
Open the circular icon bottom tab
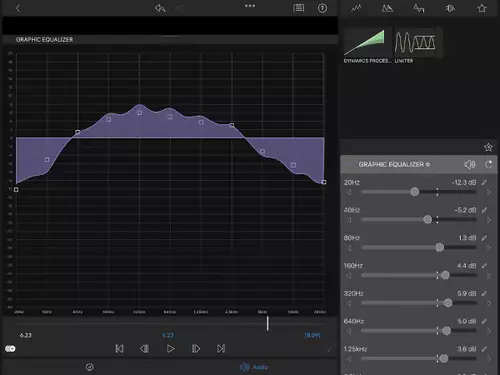[90, 367]
